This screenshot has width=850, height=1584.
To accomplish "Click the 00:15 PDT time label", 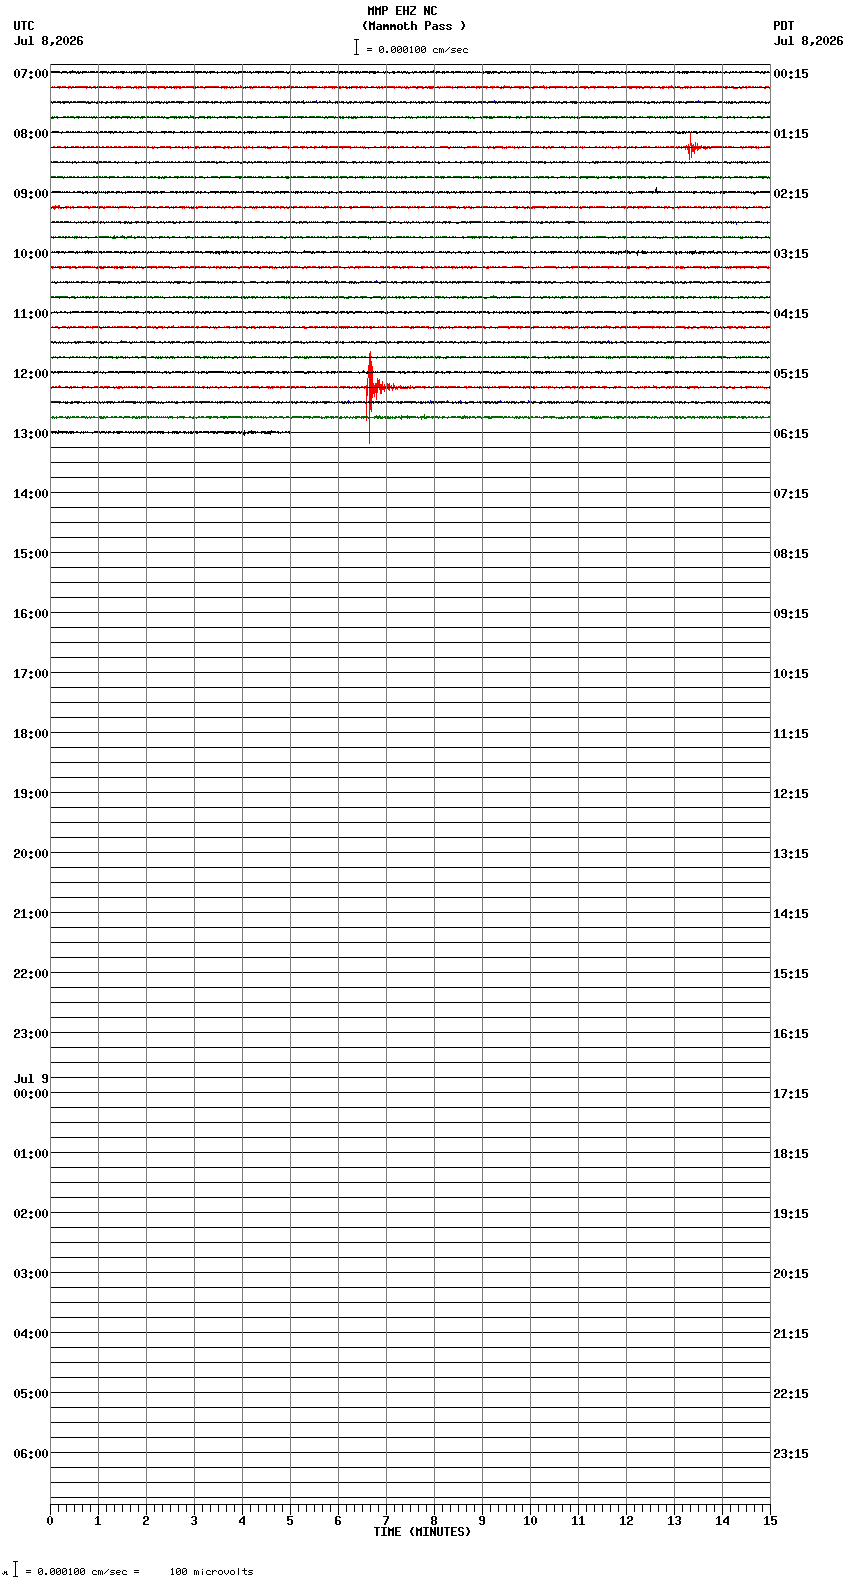I will point(791,74).
